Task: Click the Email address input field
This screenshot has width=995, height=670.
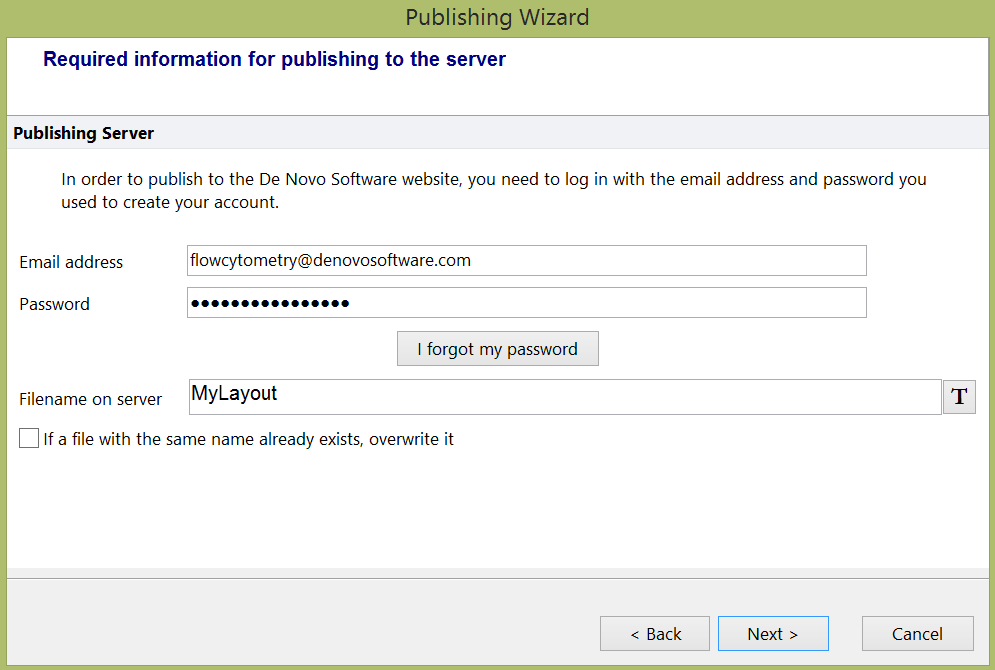Action: (x=526, y=261)
